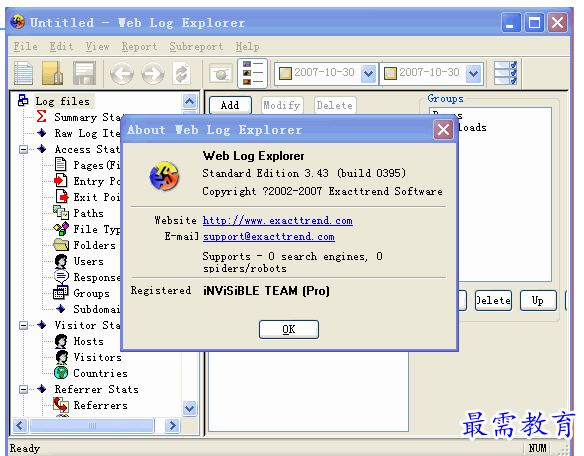
Task: Open the end date dropdown arrow
Action: (473, 73)
